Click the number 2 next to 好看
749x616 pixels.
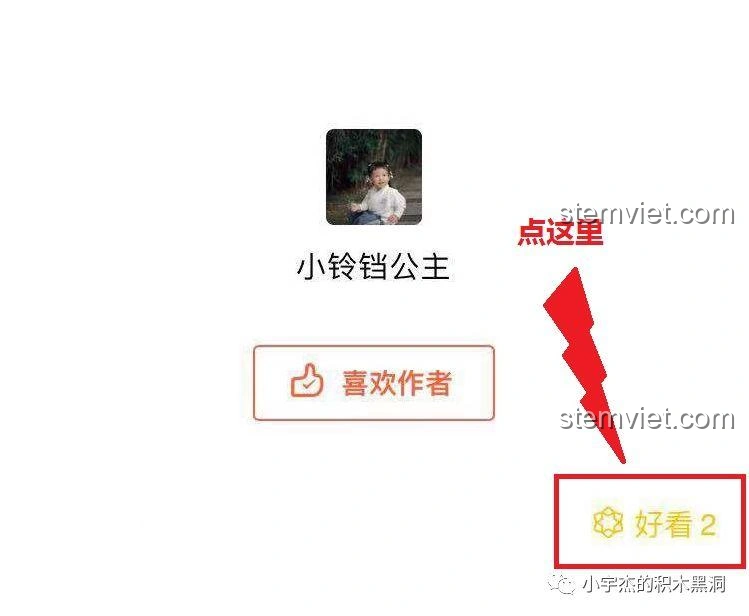708,525
